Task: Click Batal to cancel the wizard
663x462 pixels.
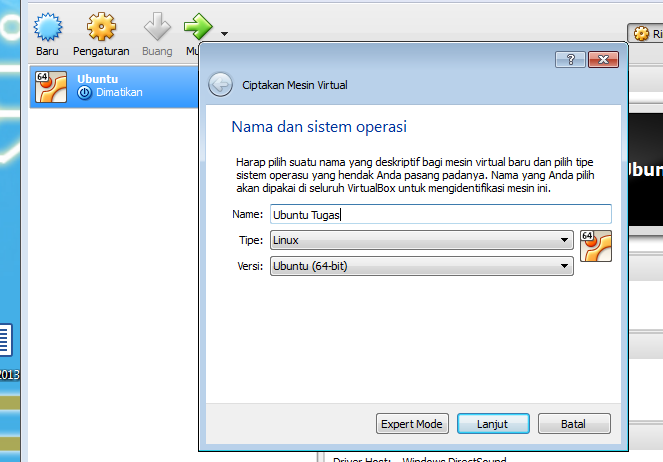Action: click(x=574, y=424)
